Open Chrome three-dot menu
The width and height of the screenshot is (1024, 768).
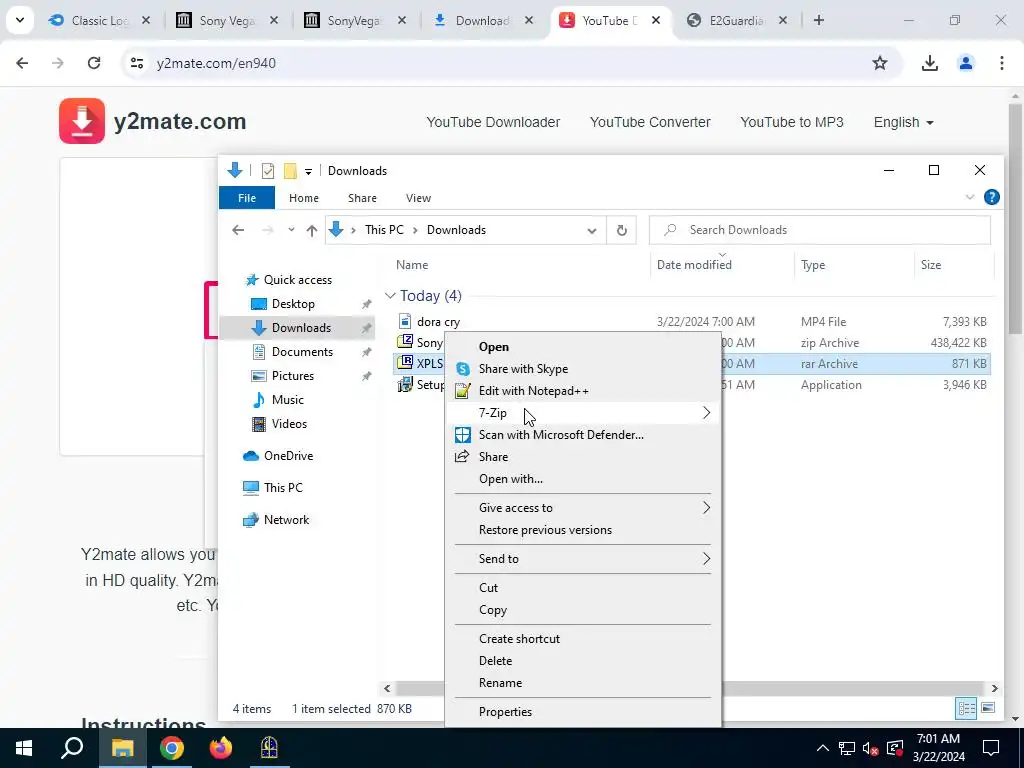coord(1001,63)
